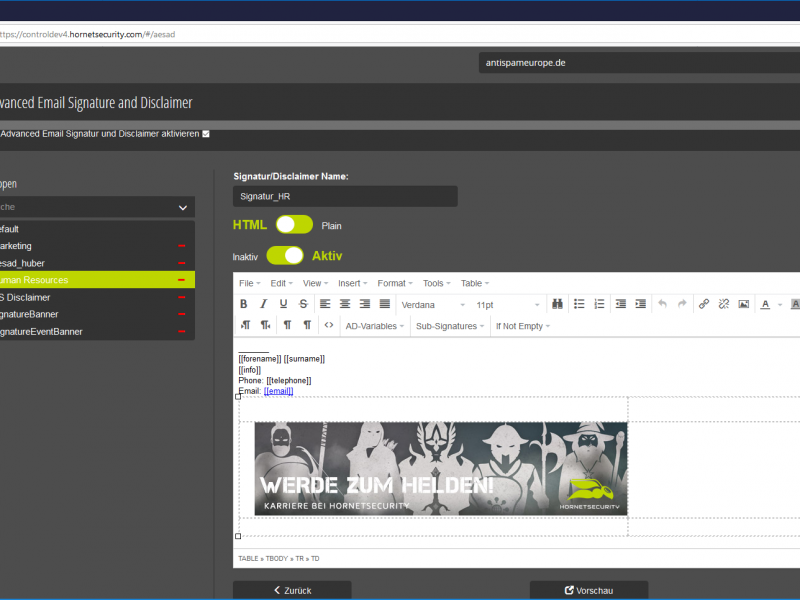This screenshot has height=600, width=800.
Task: Insert a bullet list
Action: [579, 304]
